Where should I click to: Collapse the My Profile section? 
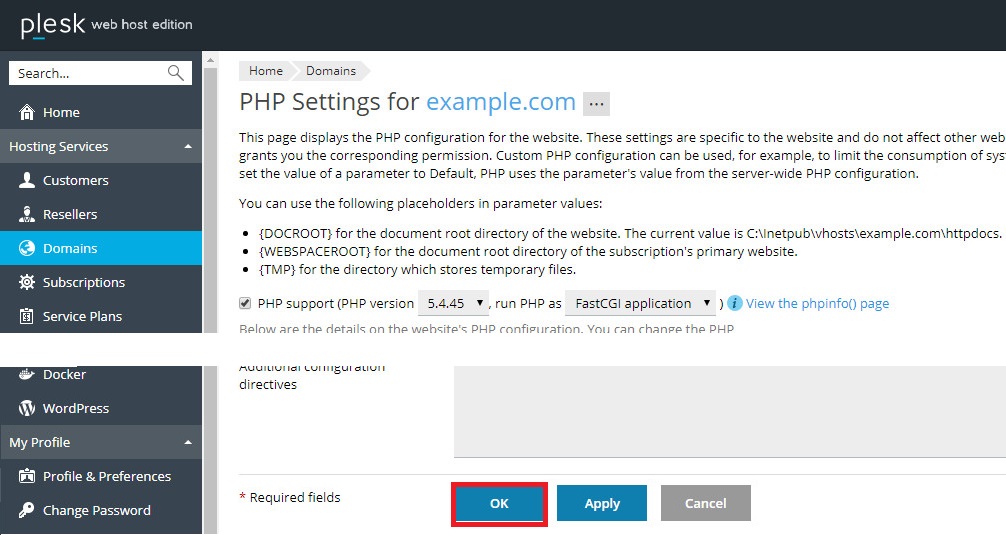click(188, 442)
